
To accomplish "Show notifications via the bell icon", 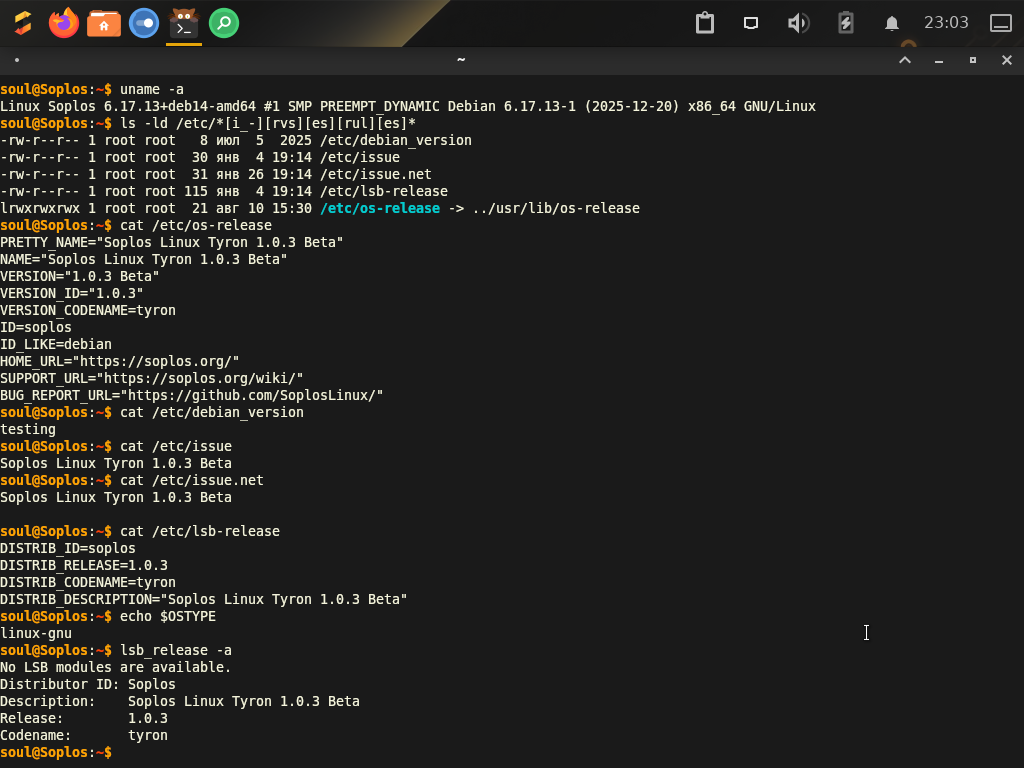I will pos(892,23).
